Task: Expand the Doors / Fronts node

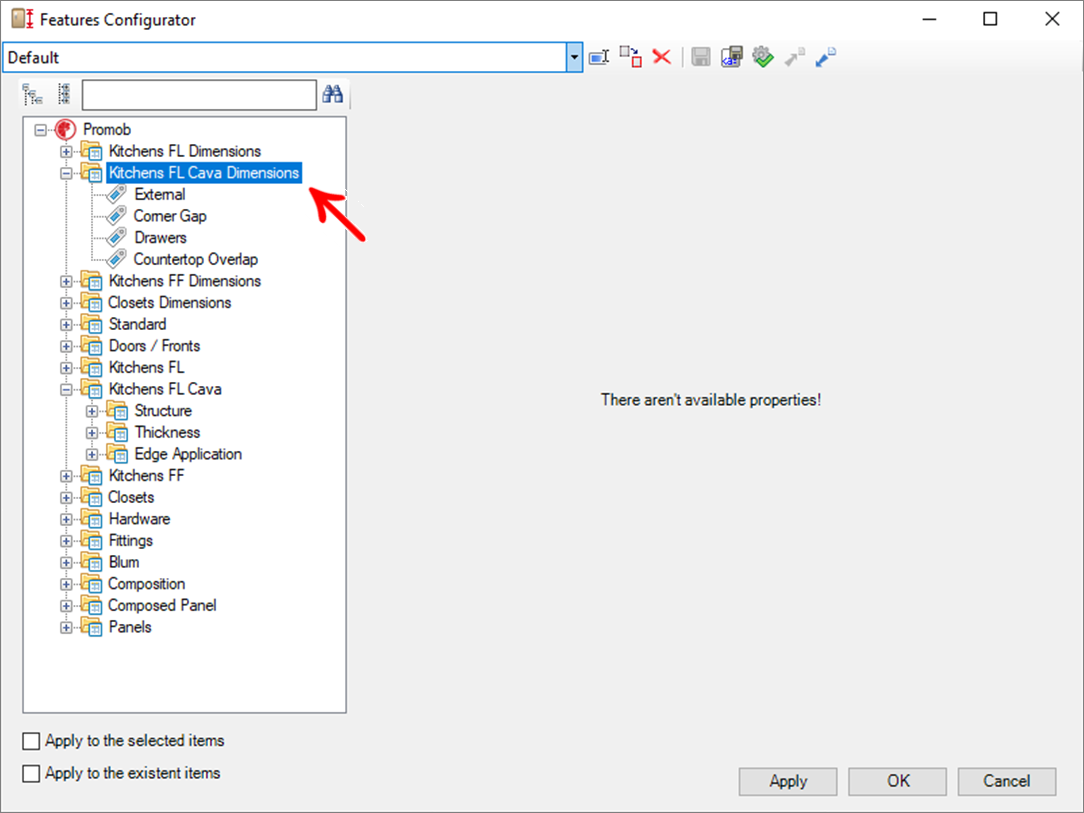Action: click(66, 346)
